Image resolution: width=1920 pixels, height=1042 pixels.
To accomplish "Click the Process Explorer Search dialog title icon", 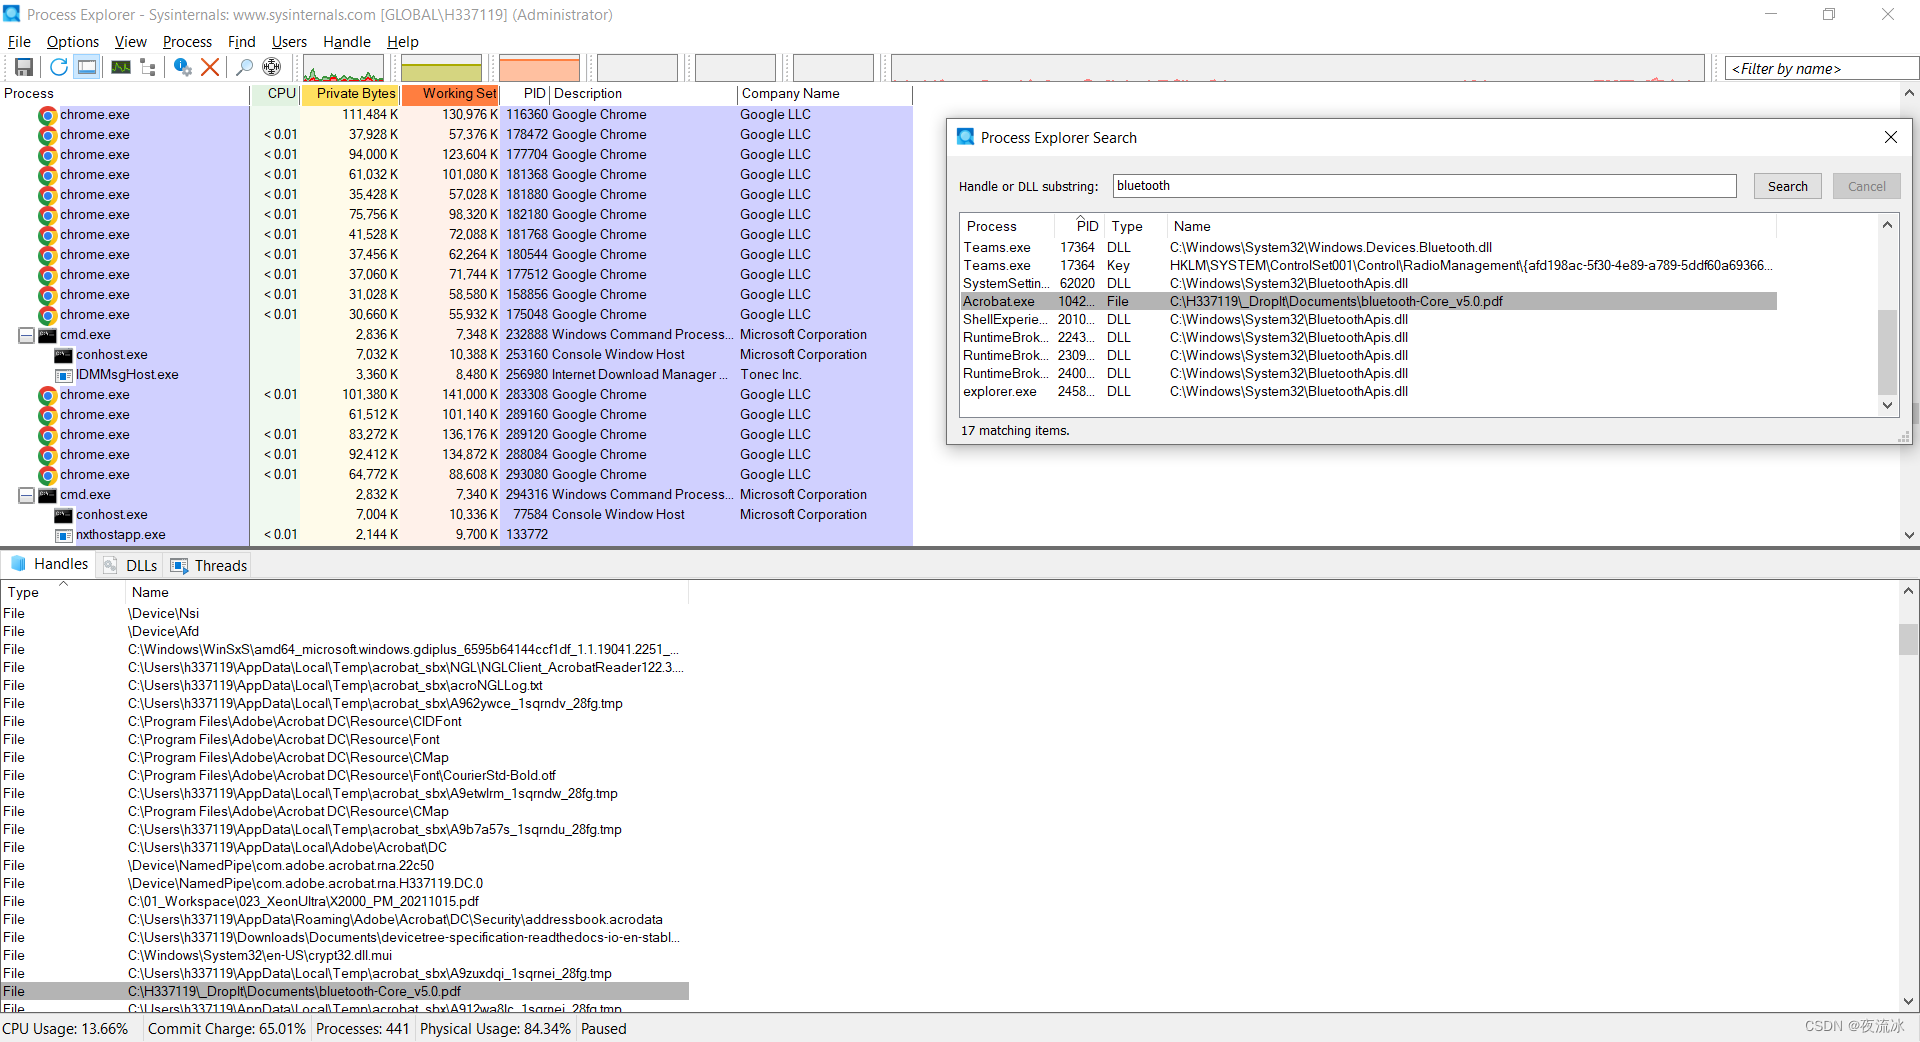I will click(x=965, y=137).
